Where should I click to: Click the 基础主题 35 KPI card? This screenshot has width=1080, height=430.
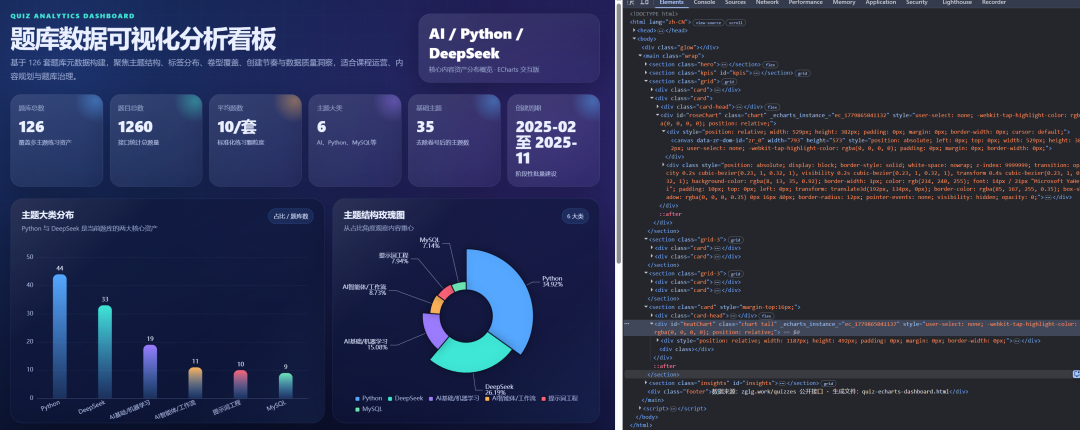pyautogui.click(x=454, y=141)
